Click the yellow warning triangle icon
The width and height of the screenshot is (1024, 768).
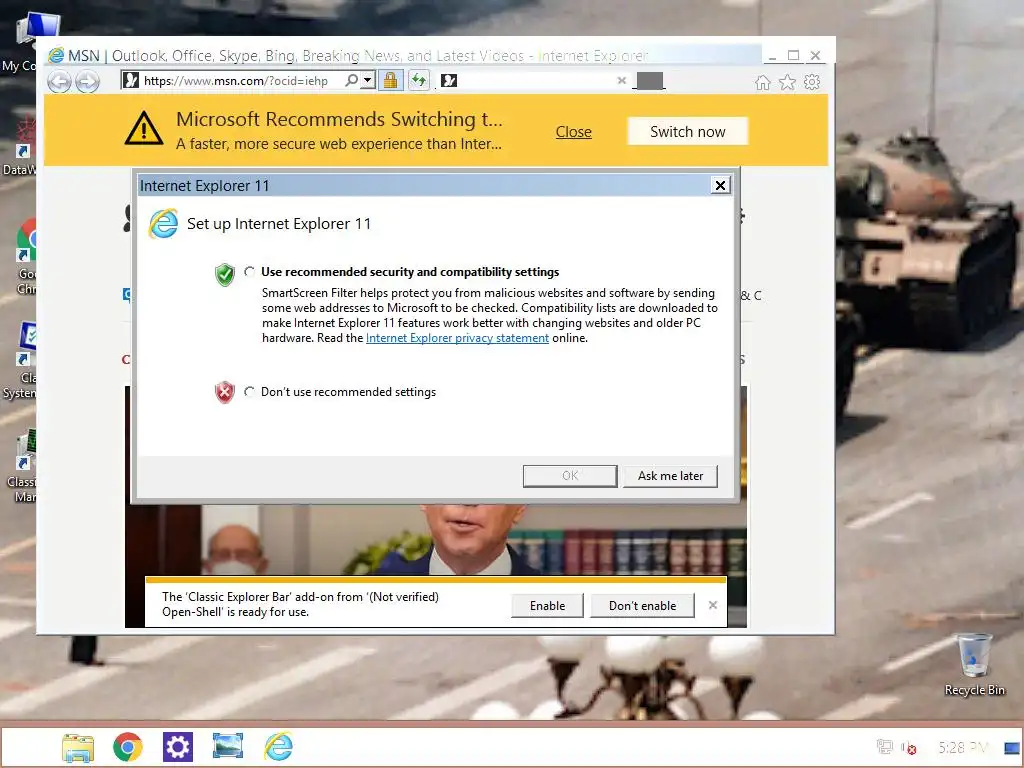coord(144,128)
